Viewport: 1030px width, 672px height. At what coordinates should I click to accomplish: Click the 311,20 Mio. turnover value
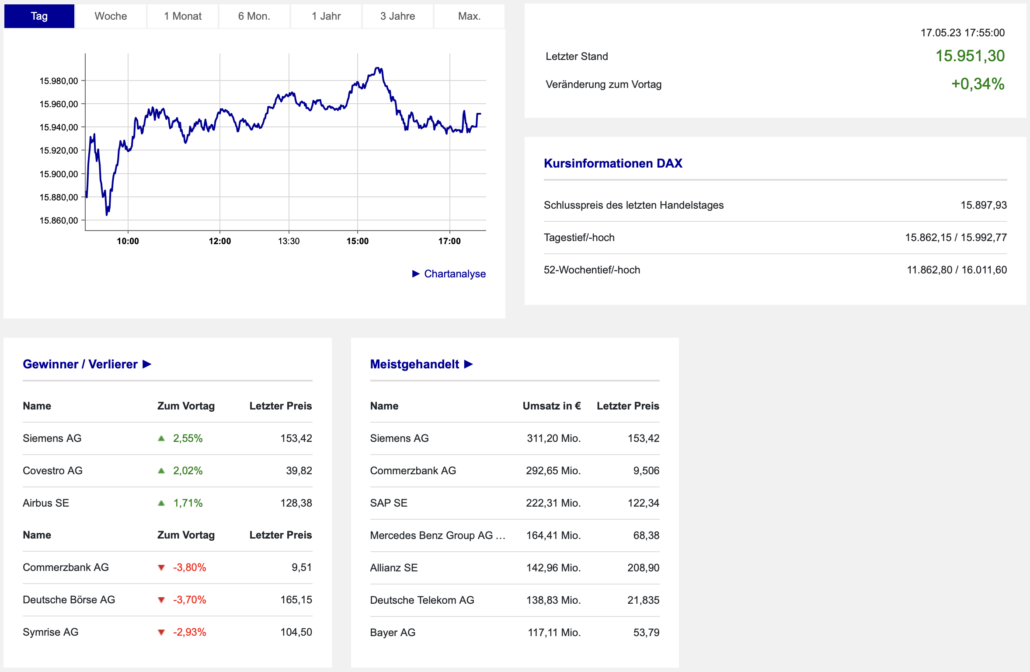tap(554, 438)
